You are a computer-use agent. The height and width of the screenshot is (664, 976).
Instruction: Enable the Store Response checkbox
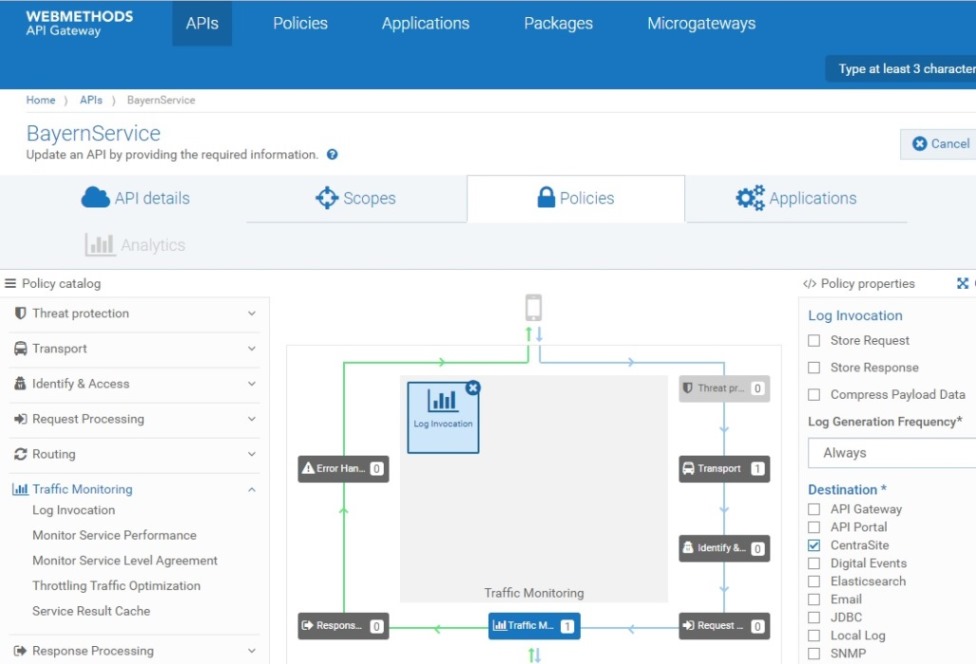814,368
